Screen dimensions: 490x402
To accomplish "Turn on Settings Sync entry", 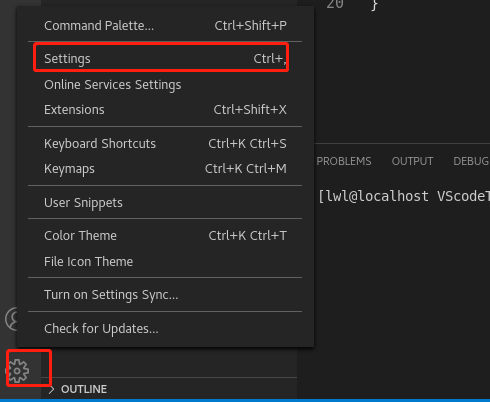I will click(165, 295).
